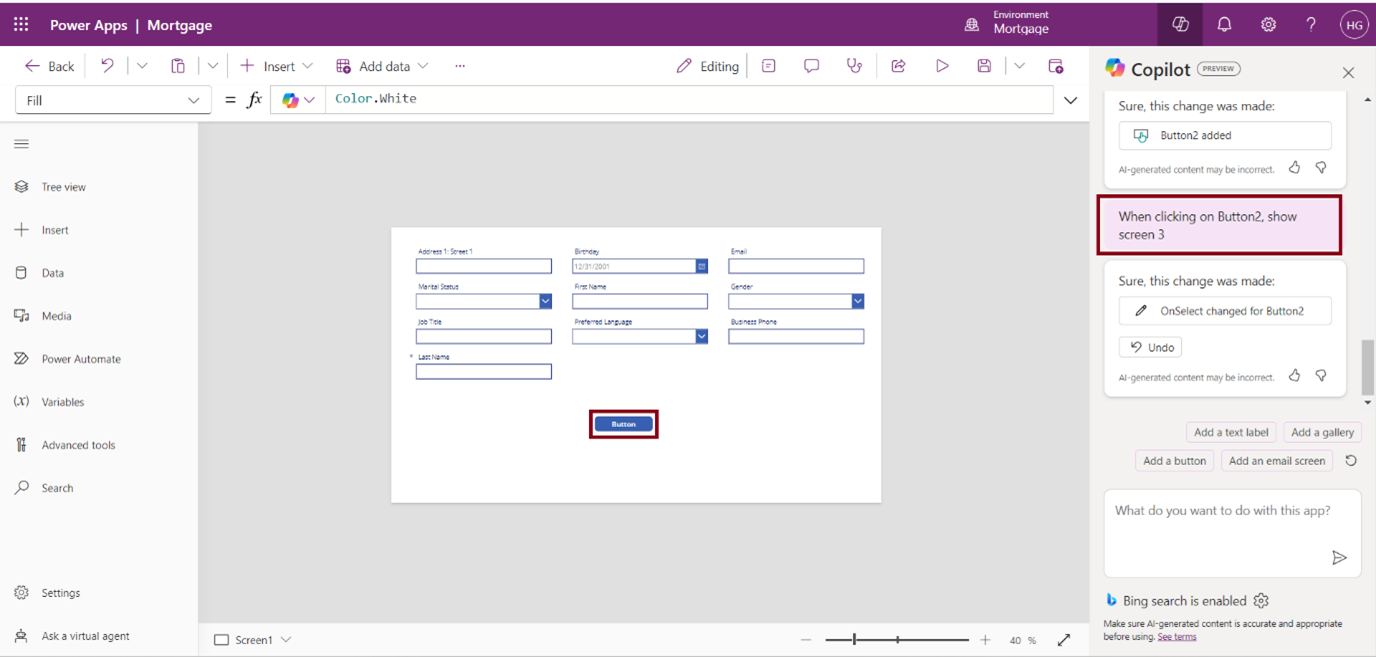Screen dimensions: 1376x657
Task: Click the Play preview icon
Action: click(x=942, y=66)
